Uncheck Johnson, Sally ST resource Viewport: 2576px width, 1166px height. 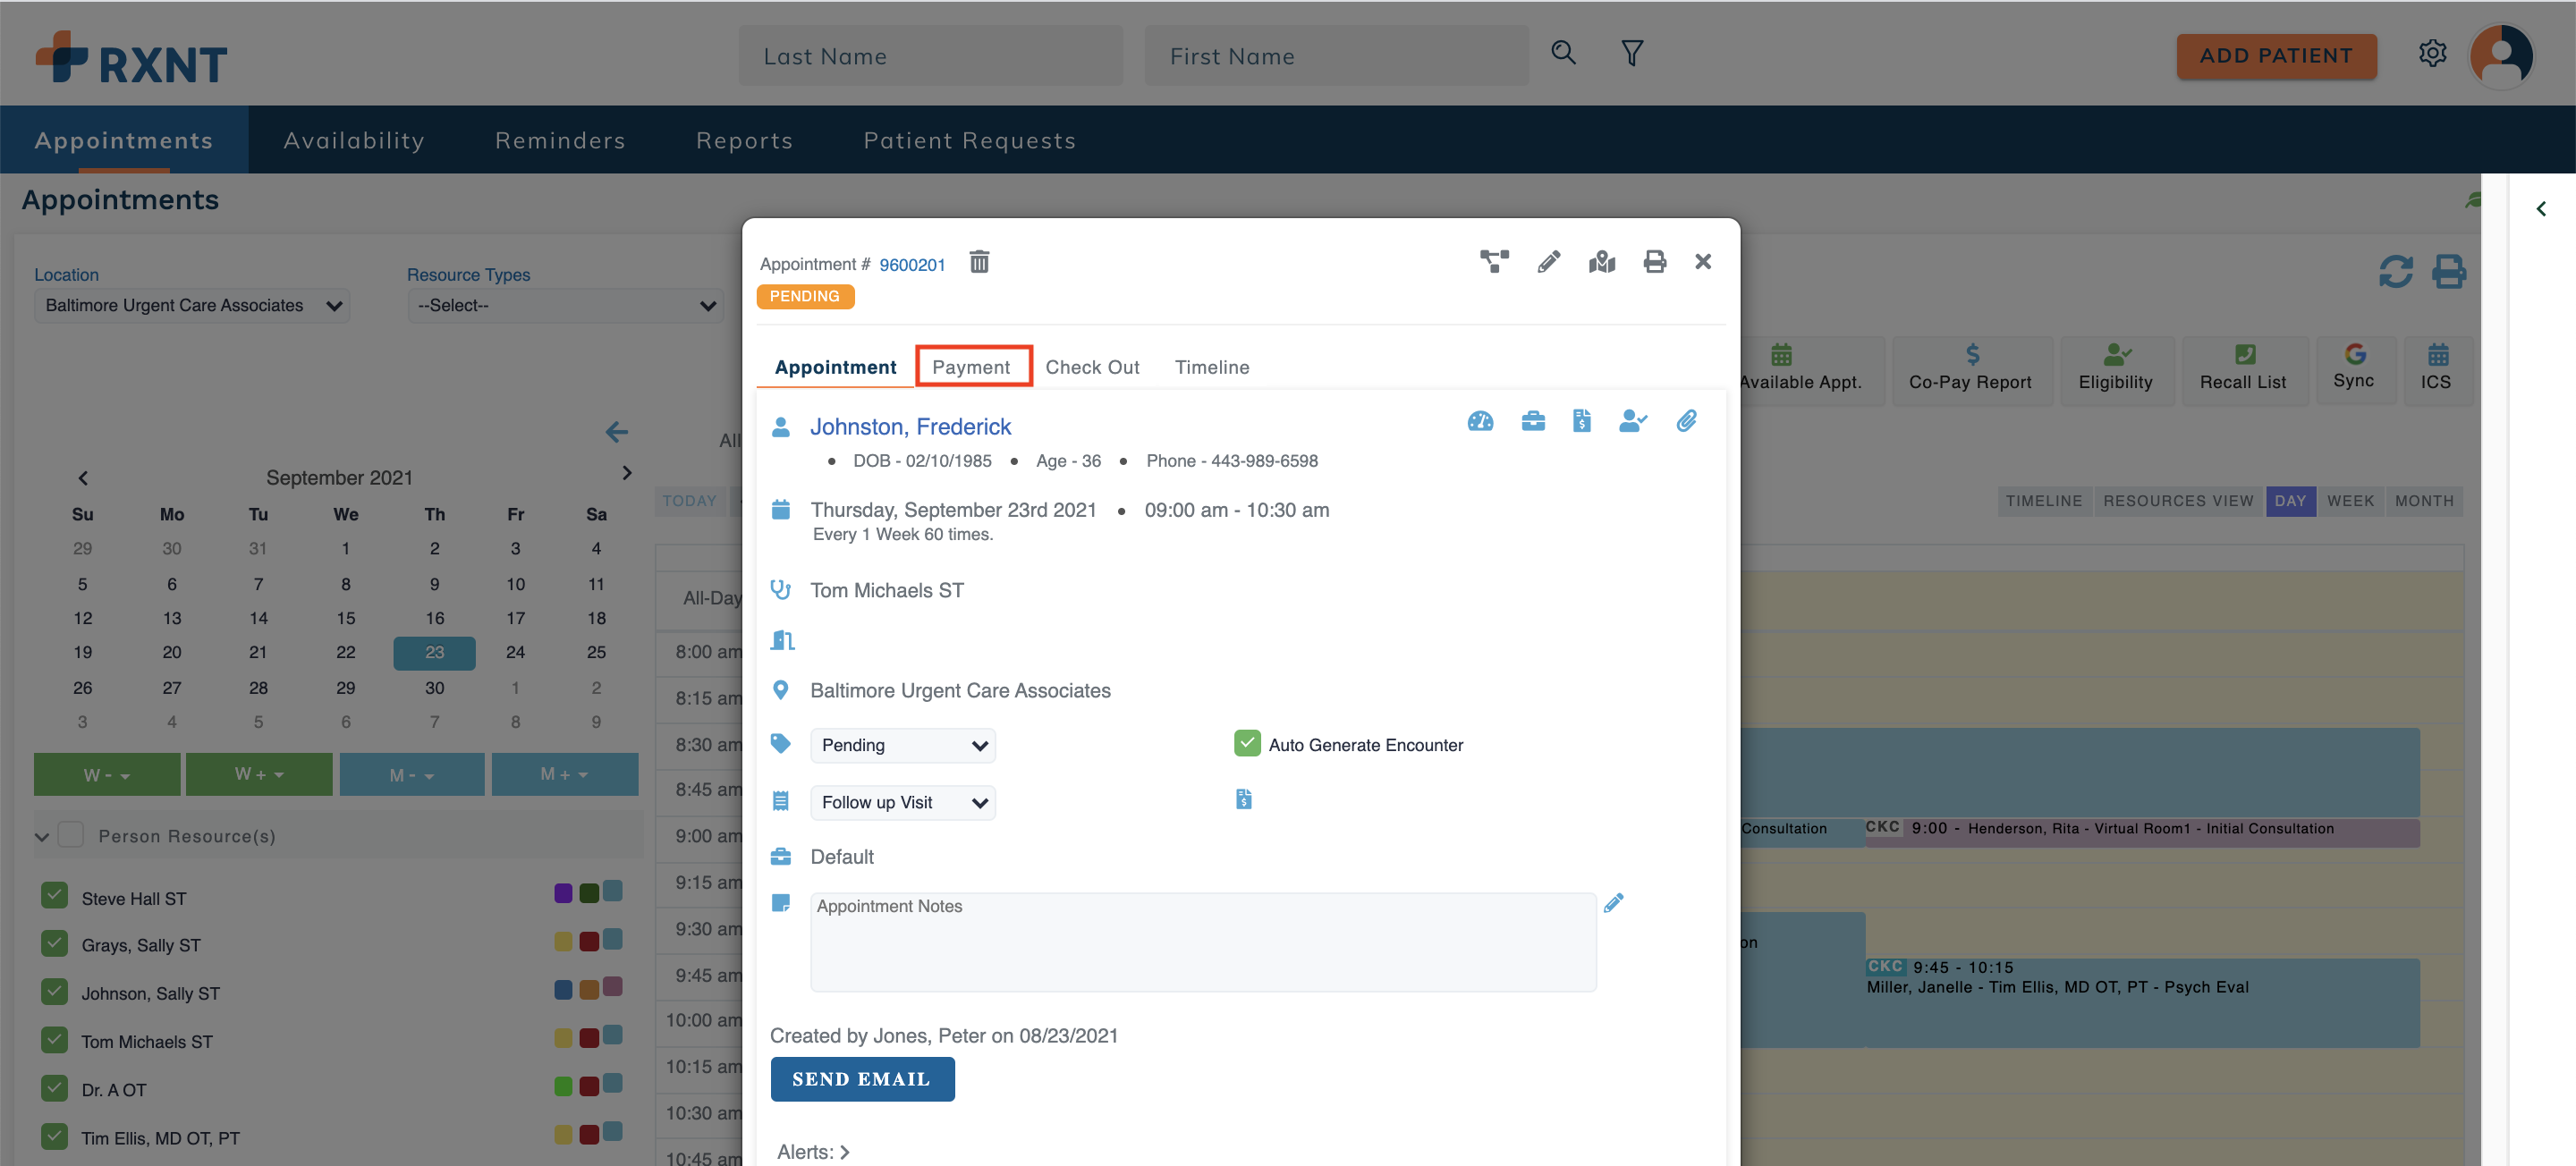click(x=55, y=991)
